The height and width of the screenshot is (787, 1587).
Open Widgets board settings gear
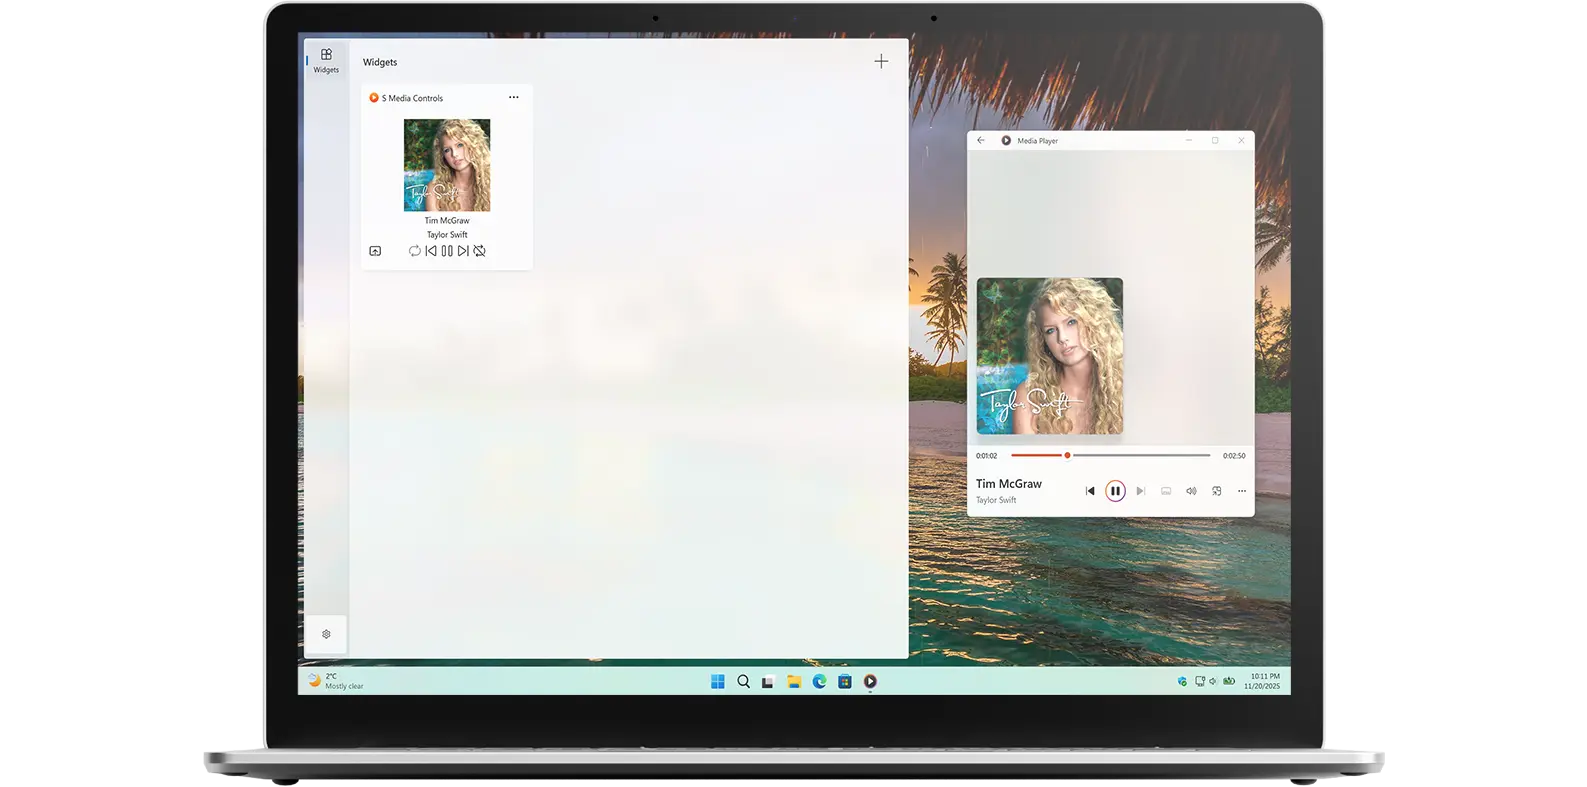click(326, 634)
